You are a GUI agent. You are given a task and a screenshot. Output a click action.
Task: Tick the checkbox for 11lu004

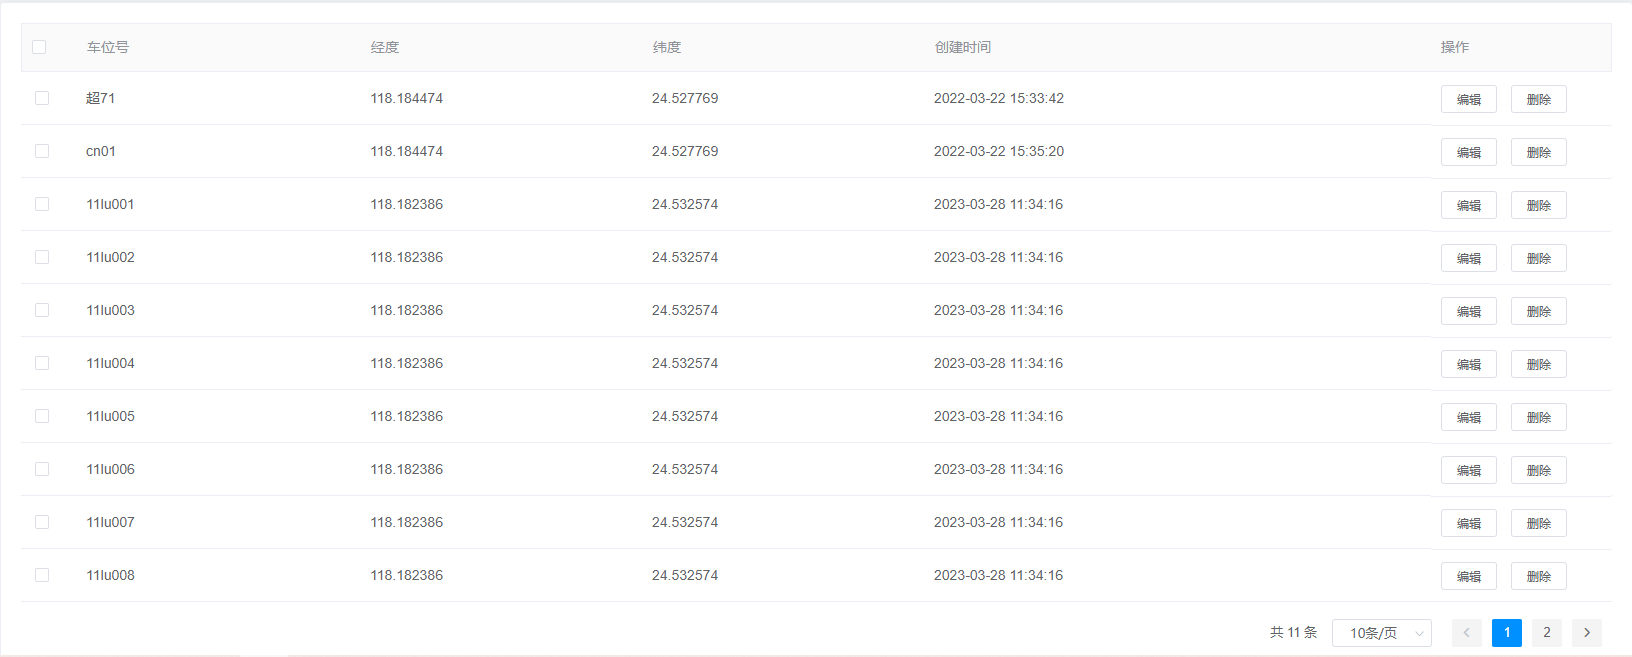point(42,363)
